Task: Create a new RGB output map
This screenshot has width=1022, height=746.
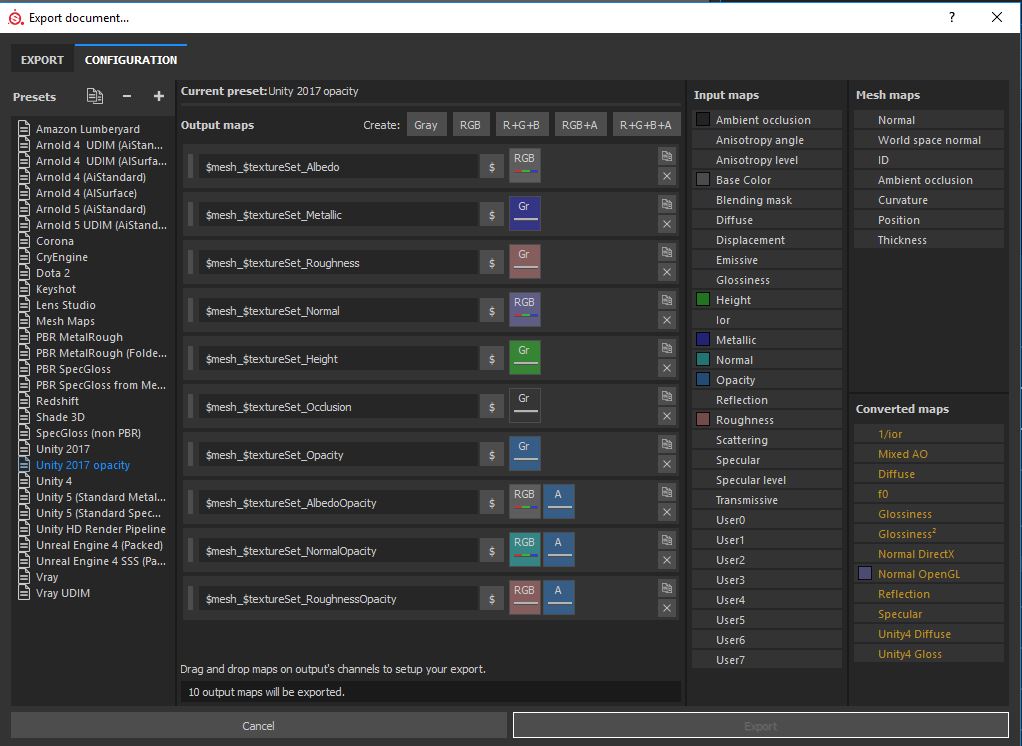Action: point(470,124)
